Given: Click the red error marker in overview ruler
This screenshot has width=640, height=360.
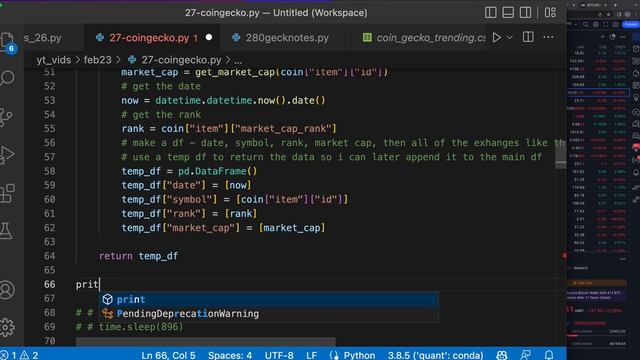Looking at the screenshot, I should 564,256.
